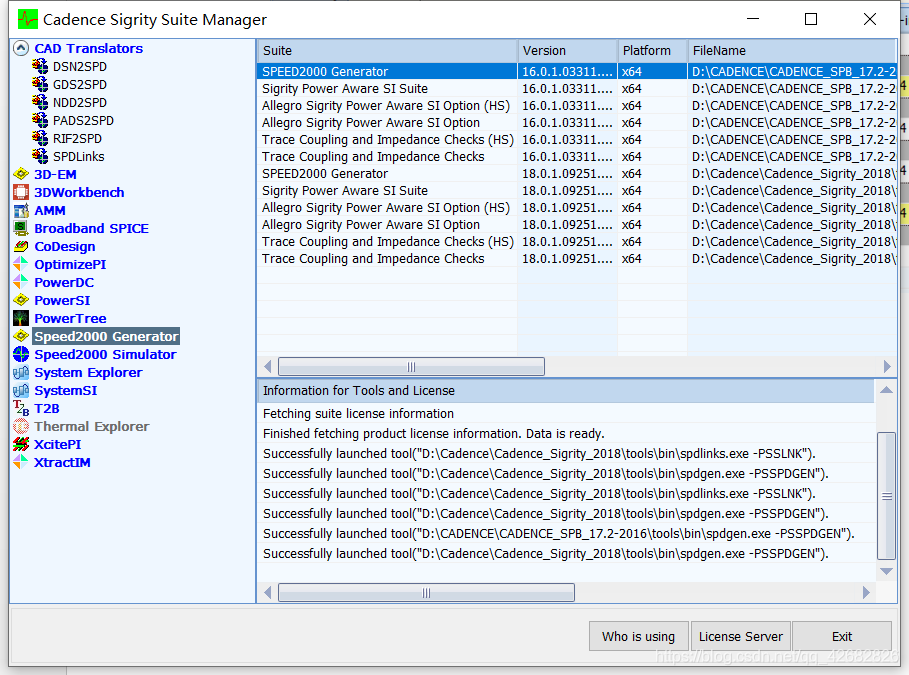Click the CoDesign icon
909x675 pixels.
tap(21, 246)
